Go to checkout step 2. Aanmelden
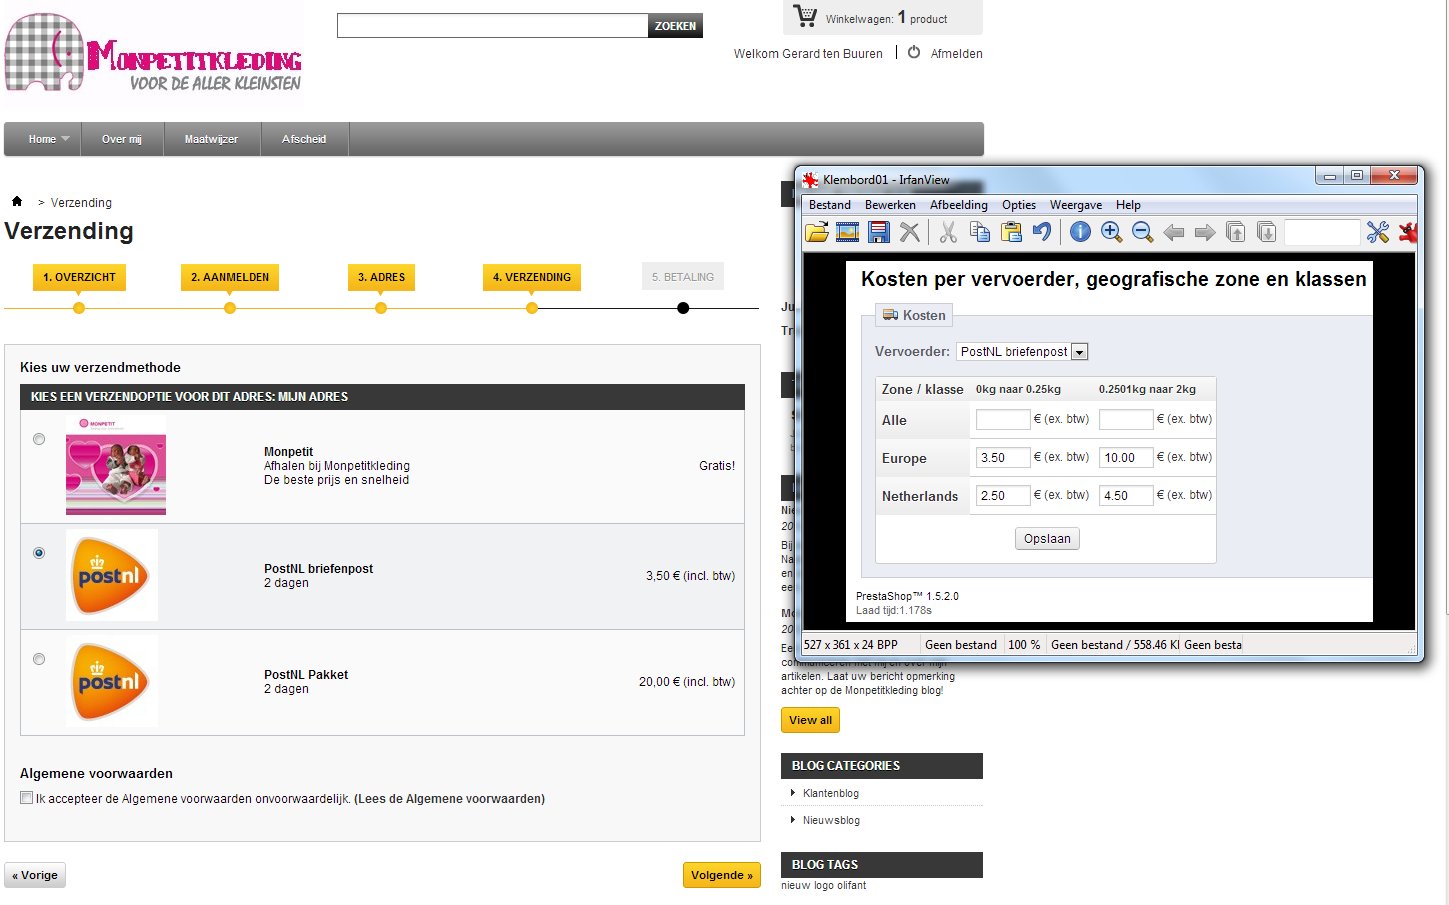 230,277
